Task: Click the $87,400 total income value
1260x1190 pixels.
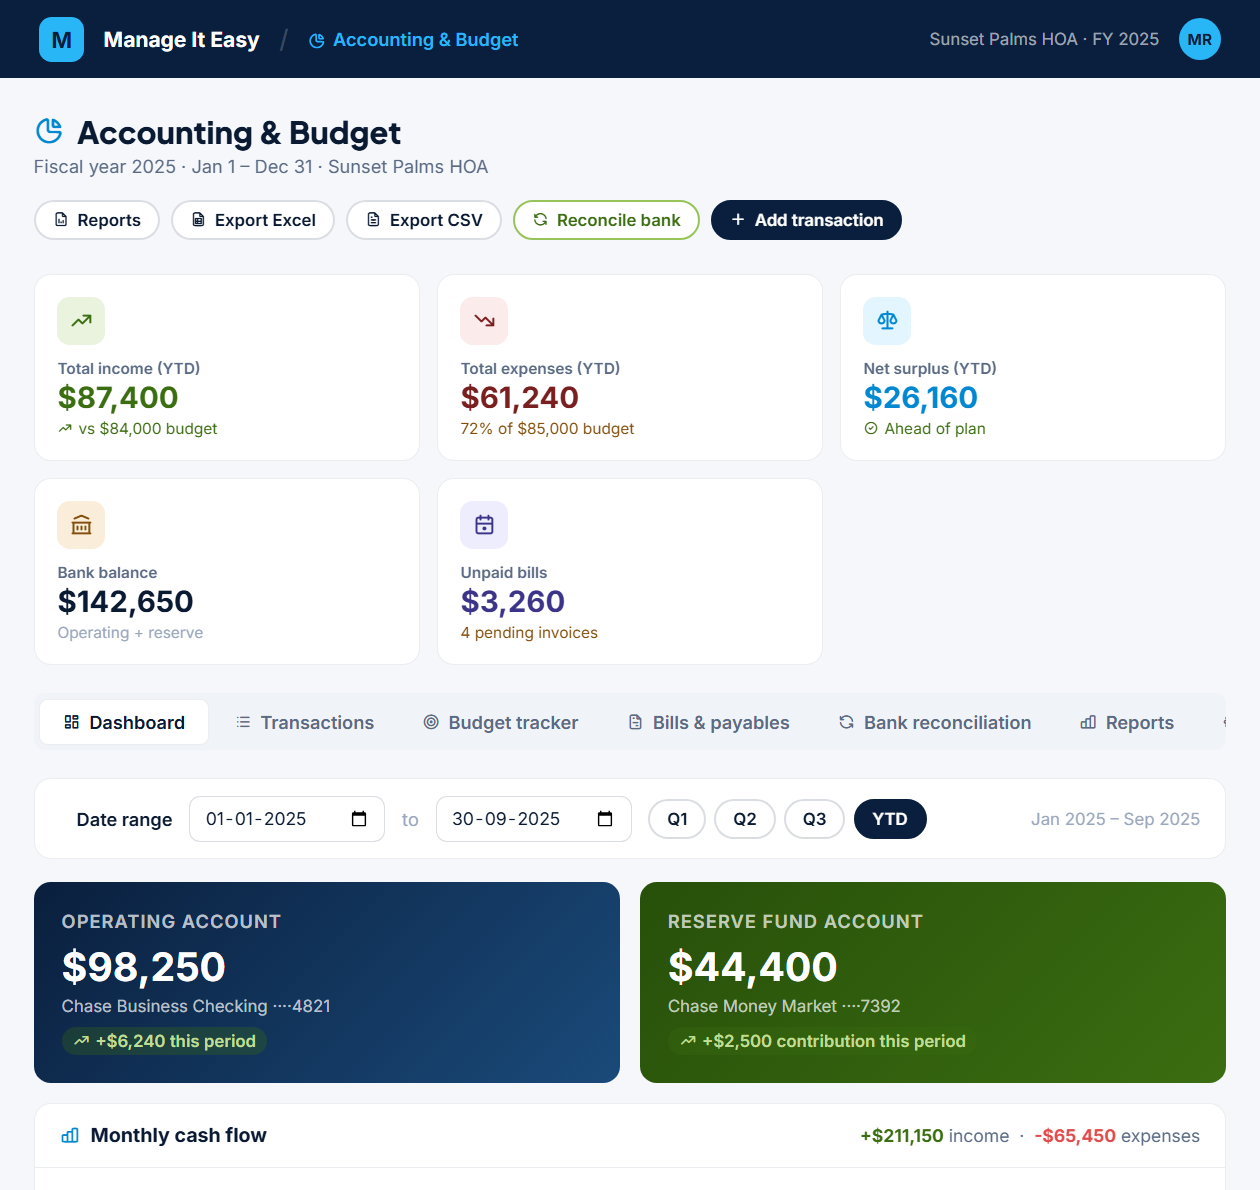Action: click(118, 397)
